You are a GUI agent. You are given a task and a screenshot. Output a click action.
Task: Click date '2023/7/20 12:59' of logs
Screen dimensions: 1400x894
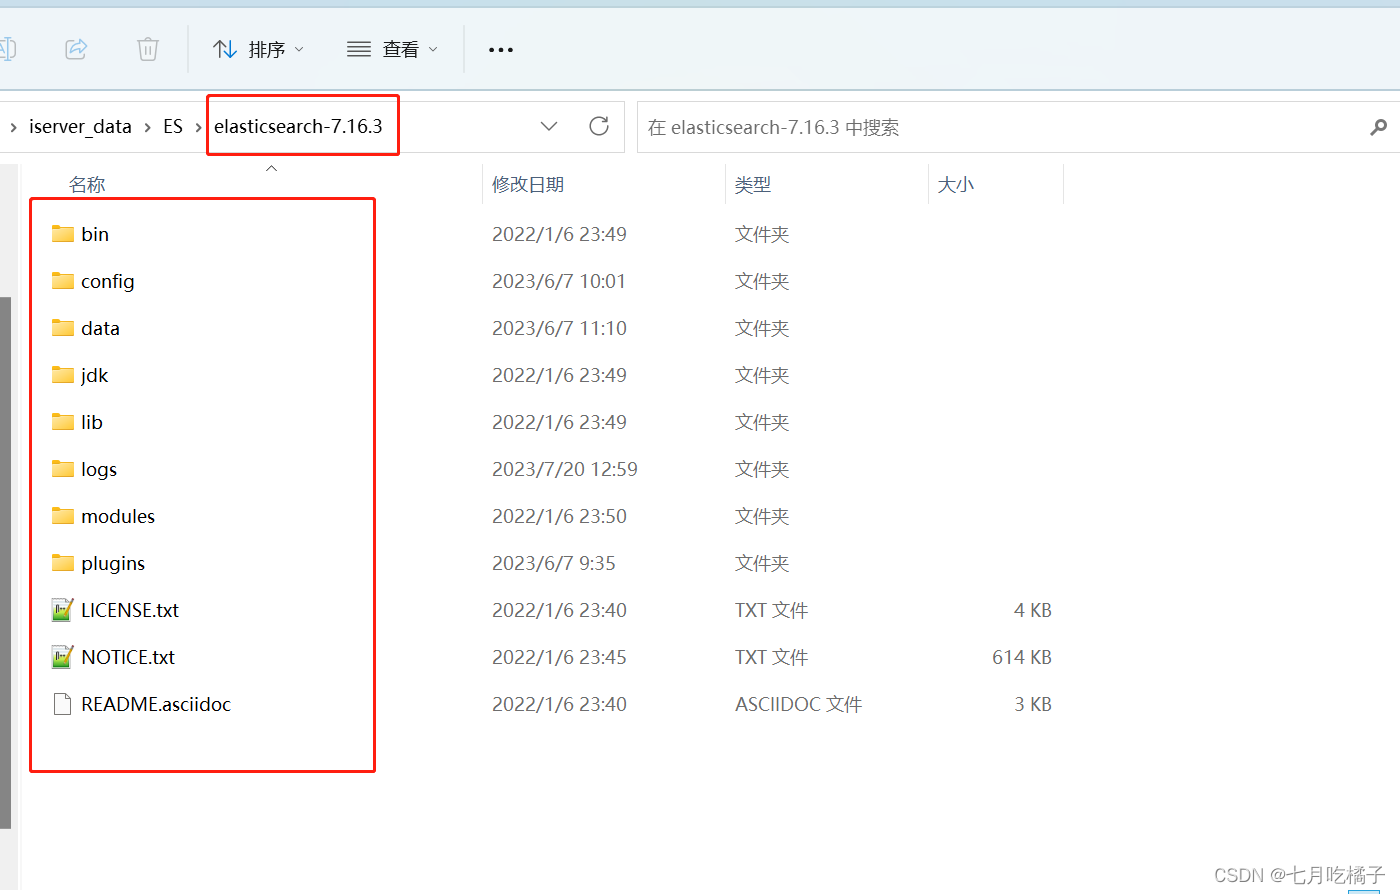click(565, 469)
